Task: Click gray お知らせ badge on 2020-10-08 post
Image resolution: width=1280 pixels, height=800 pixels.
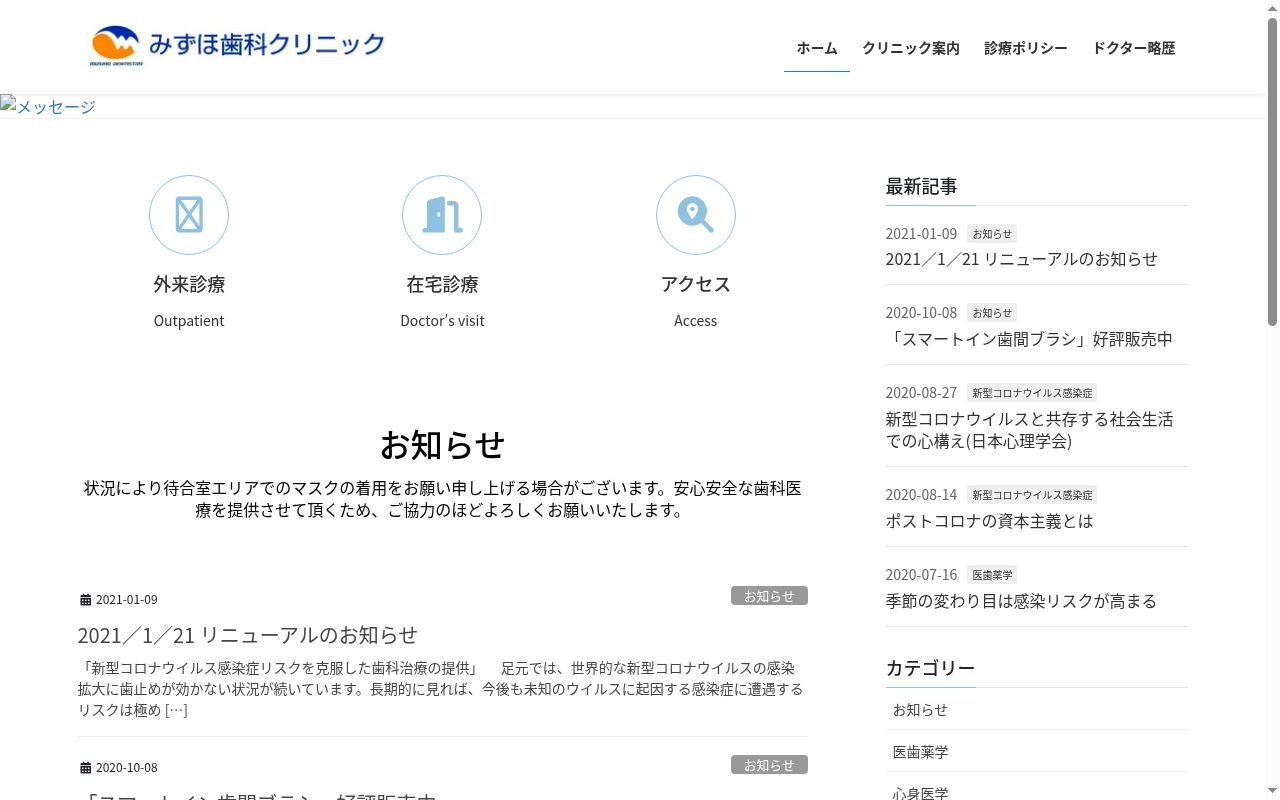Action: pos(769,765)
